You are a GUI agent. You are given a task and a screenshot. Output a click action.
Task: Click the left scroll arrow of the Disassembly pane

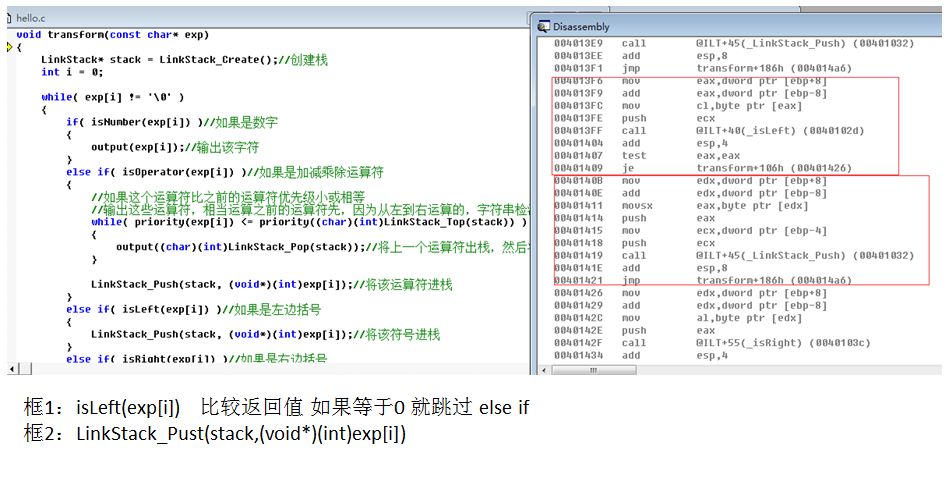click(x=545, y=370)
